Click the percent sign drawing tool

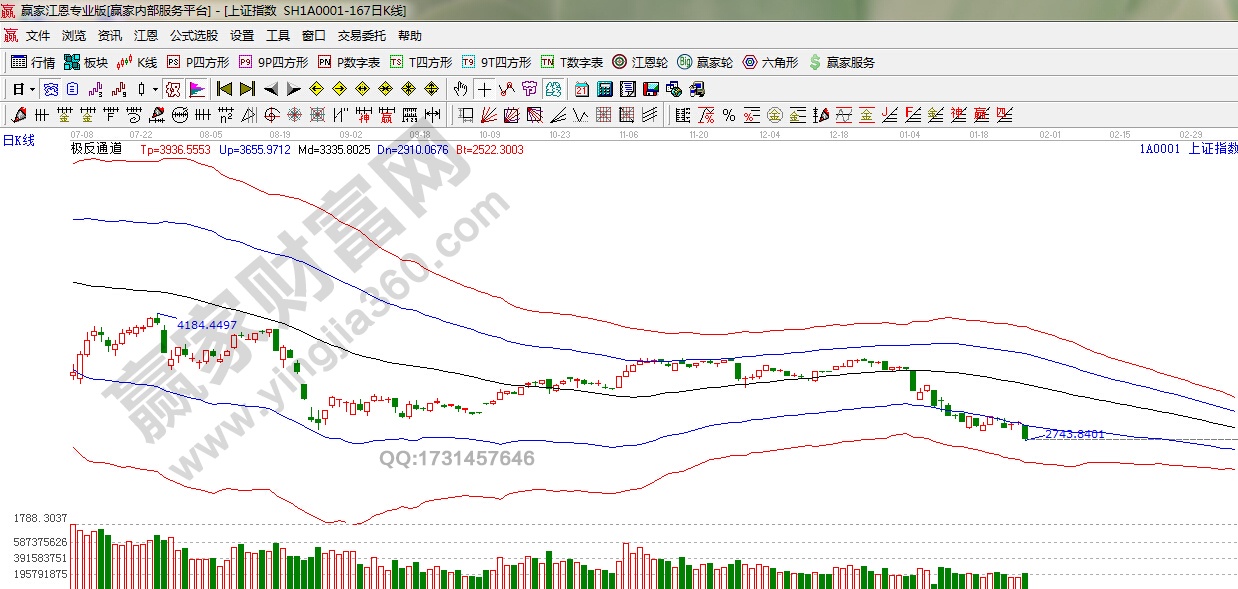pyautogui.click(x=729, y=115)
